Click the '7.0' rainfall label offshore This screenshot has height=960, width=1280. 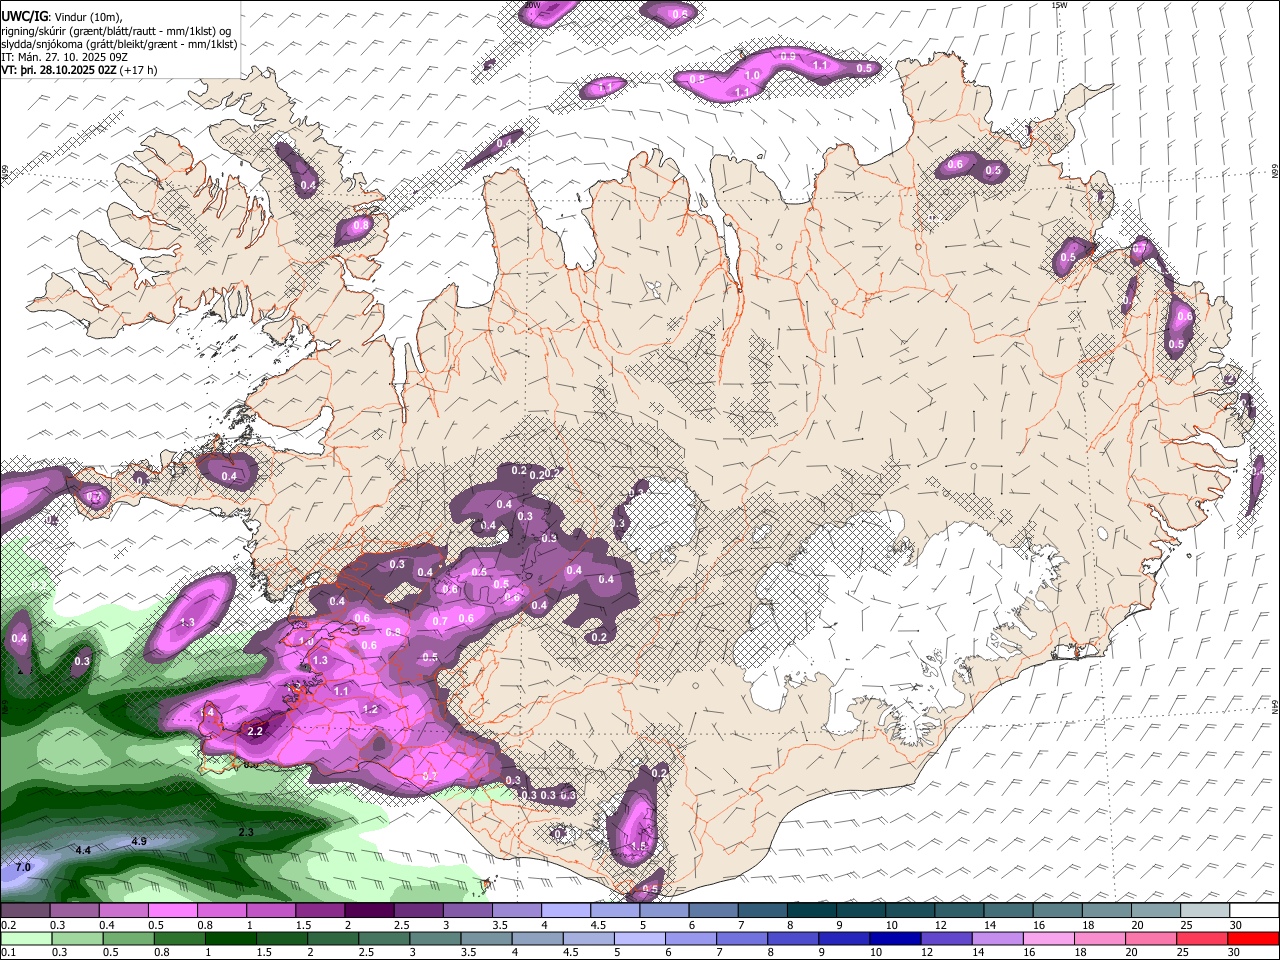23,866
